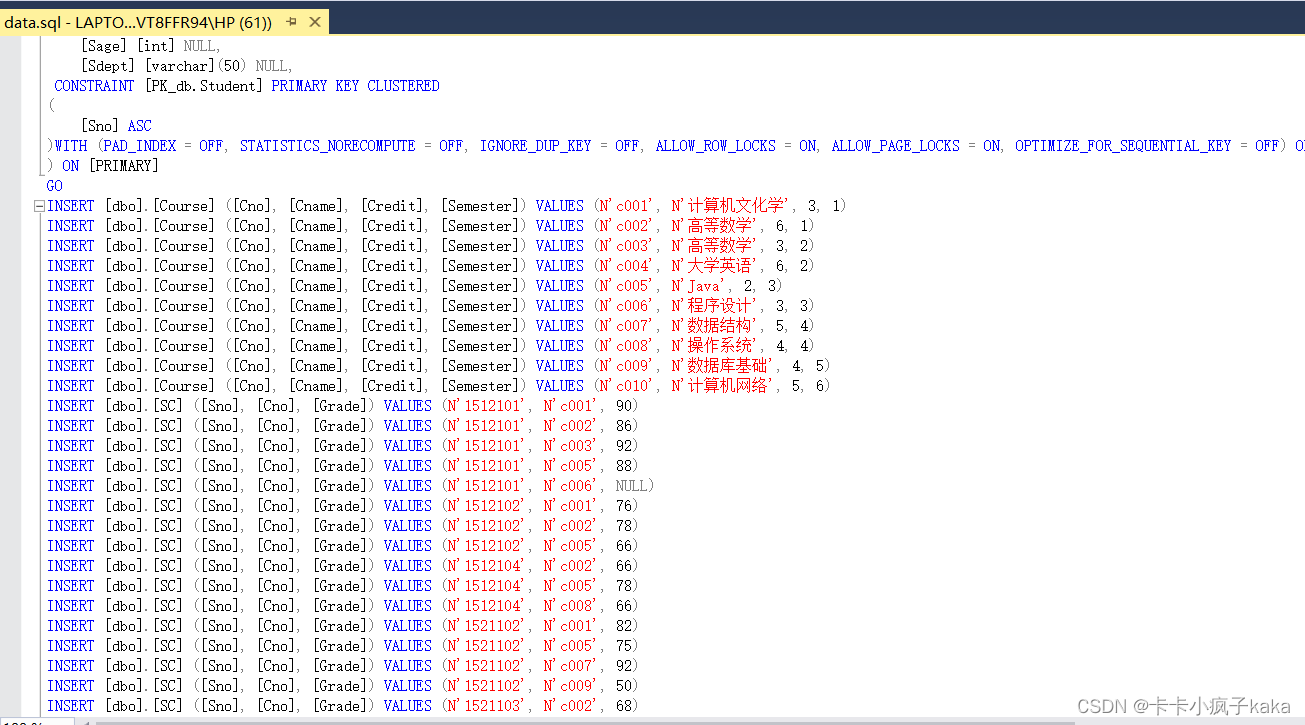Collapse the INSERT block at c001 line
This screenshot has height=725, width=1305.
(x=39, y=206)
